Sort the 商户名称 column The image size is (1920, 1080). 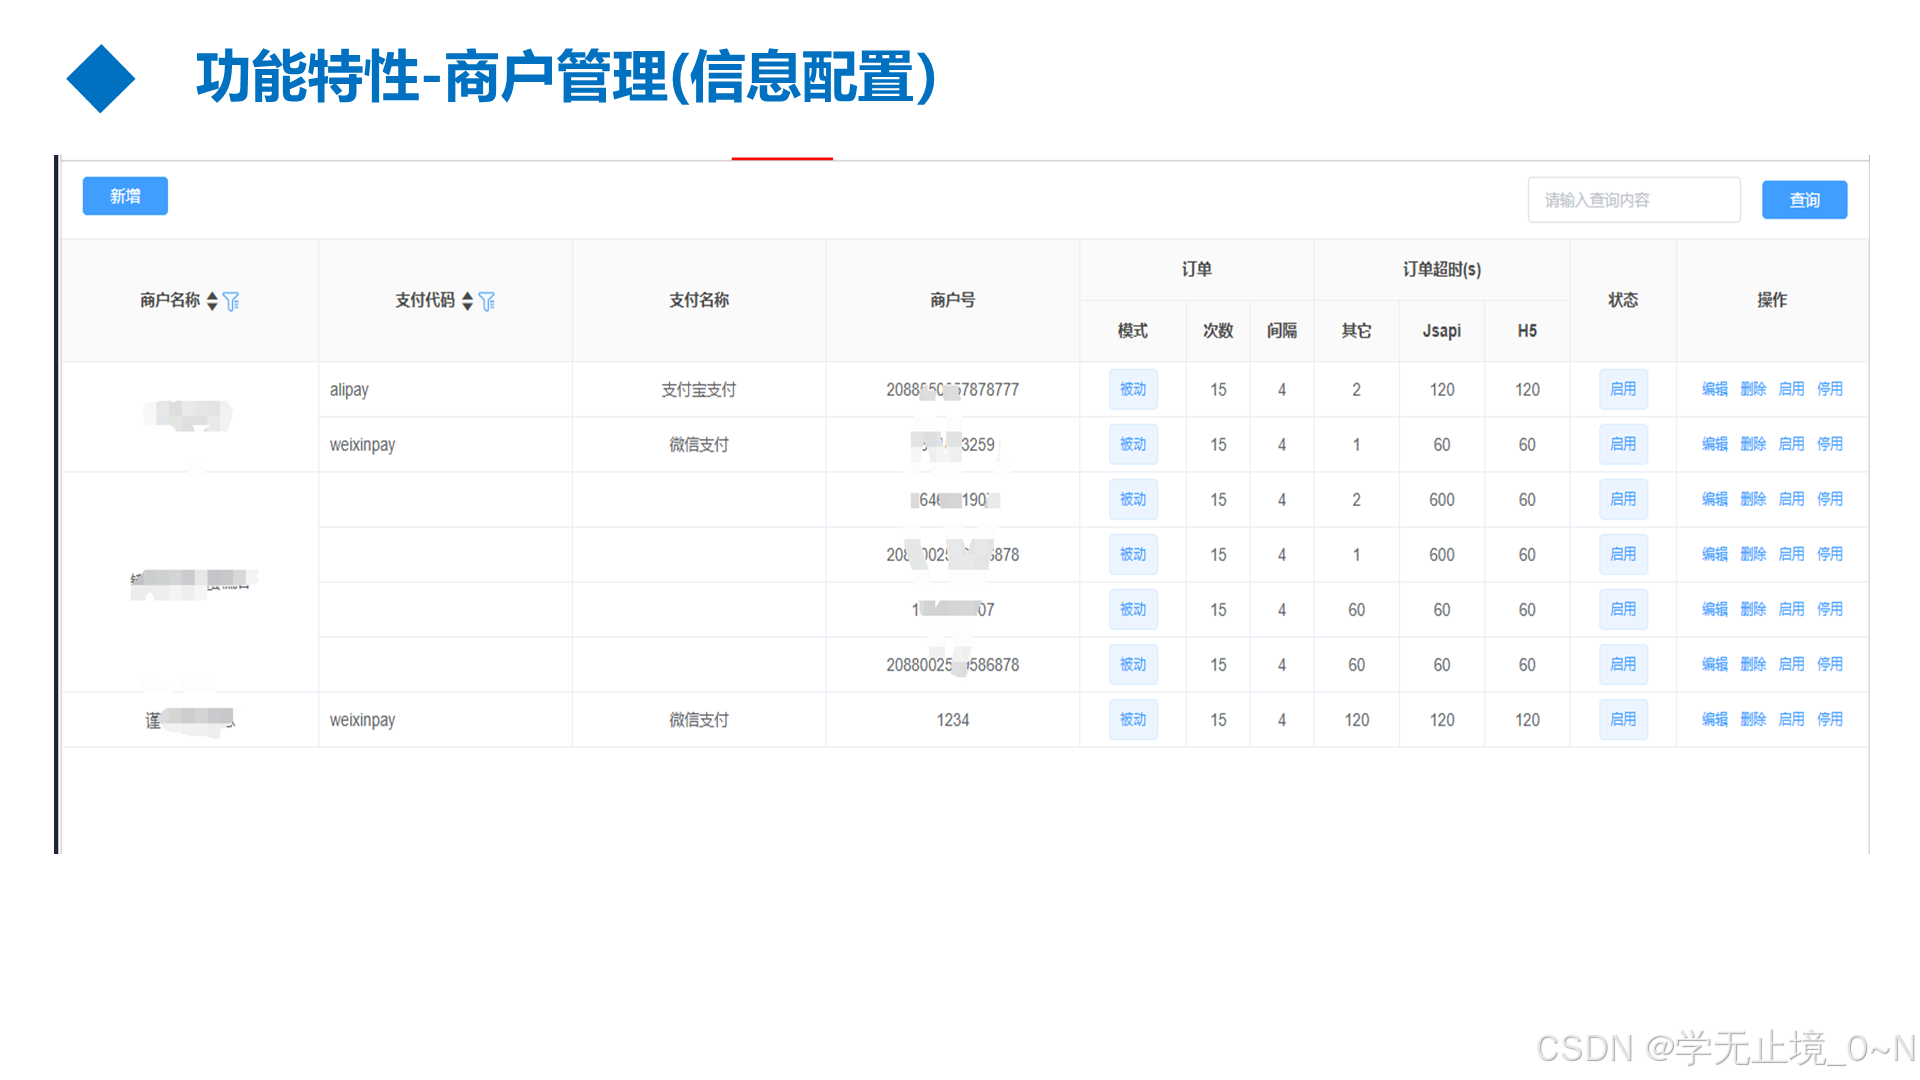pyautogui.click(x=213, y=300)
